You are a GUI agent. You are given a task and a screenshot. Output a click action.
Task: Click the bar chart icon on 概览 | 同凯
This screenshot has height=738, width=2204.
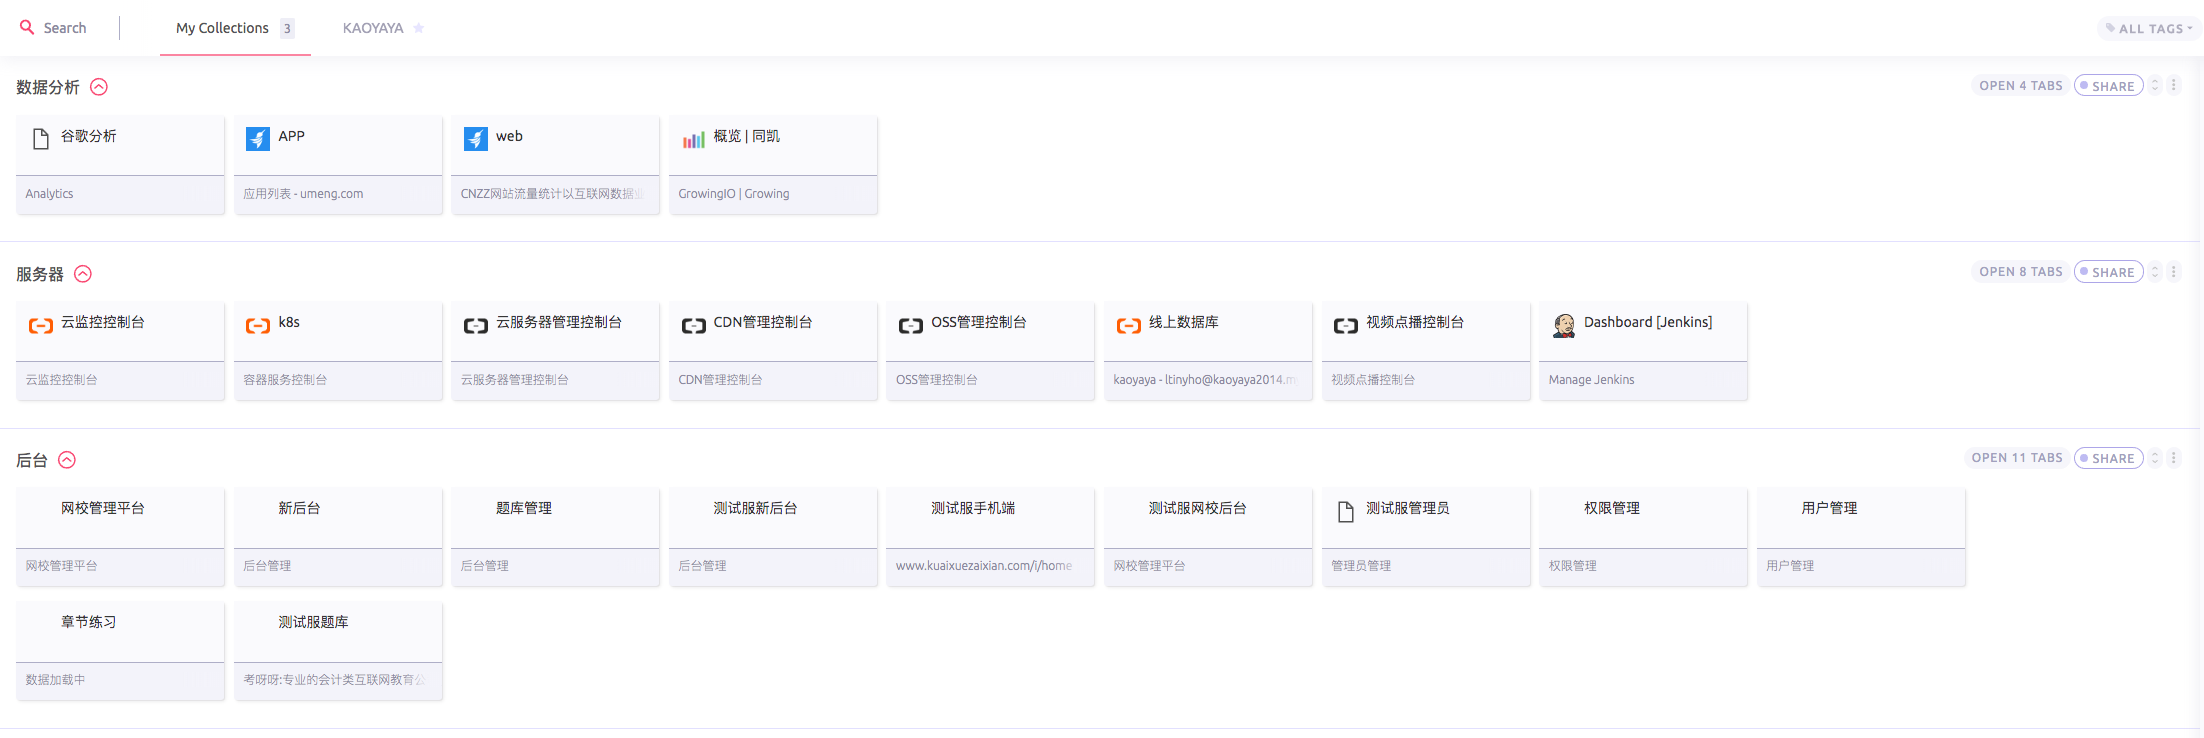(x=694, y=140)
